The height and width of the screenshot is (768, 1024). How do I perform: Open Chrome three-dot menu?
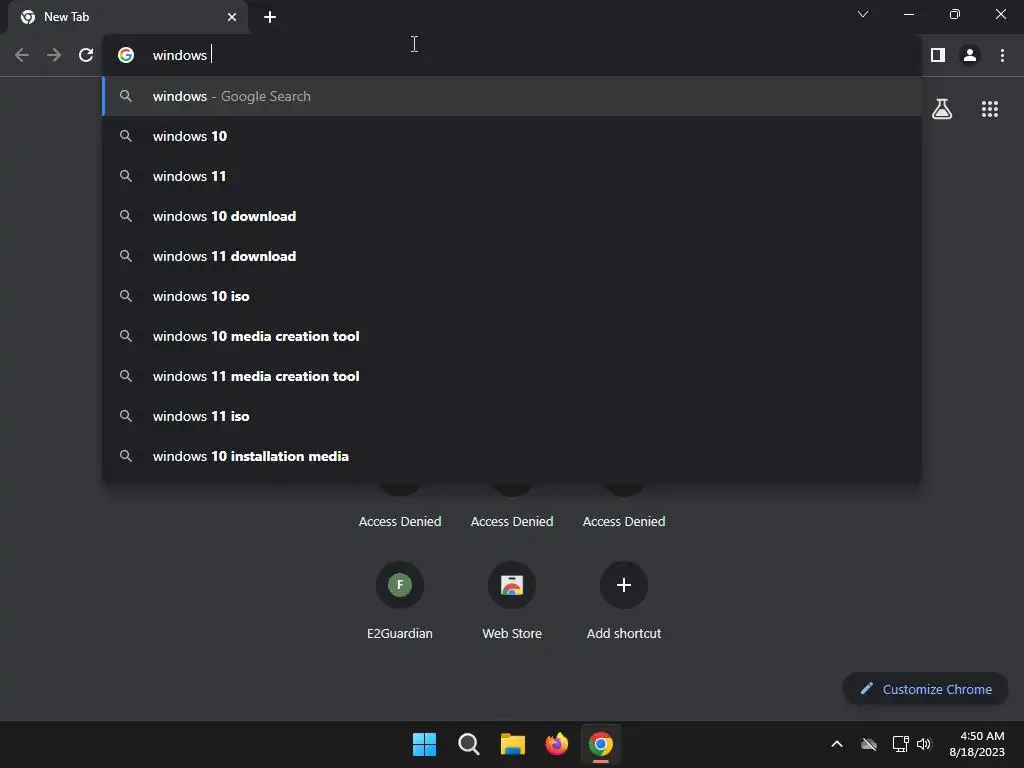[1002, 55]
